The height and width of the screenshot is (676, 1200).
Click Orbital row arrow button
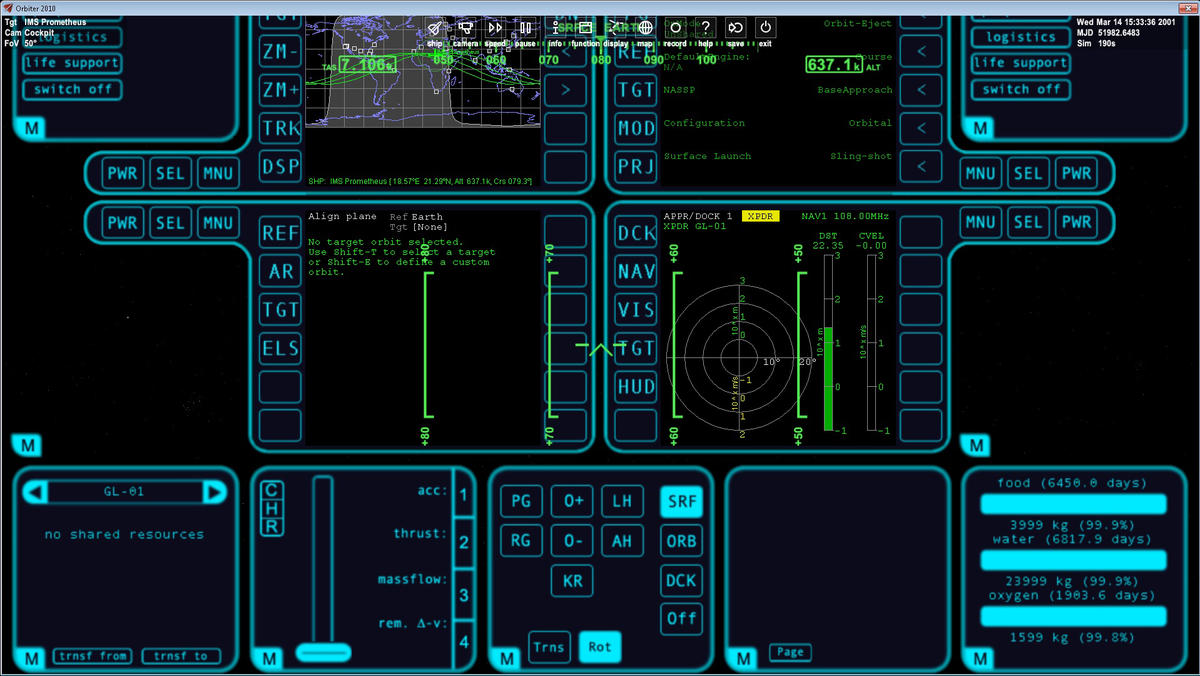click(921, 129)
